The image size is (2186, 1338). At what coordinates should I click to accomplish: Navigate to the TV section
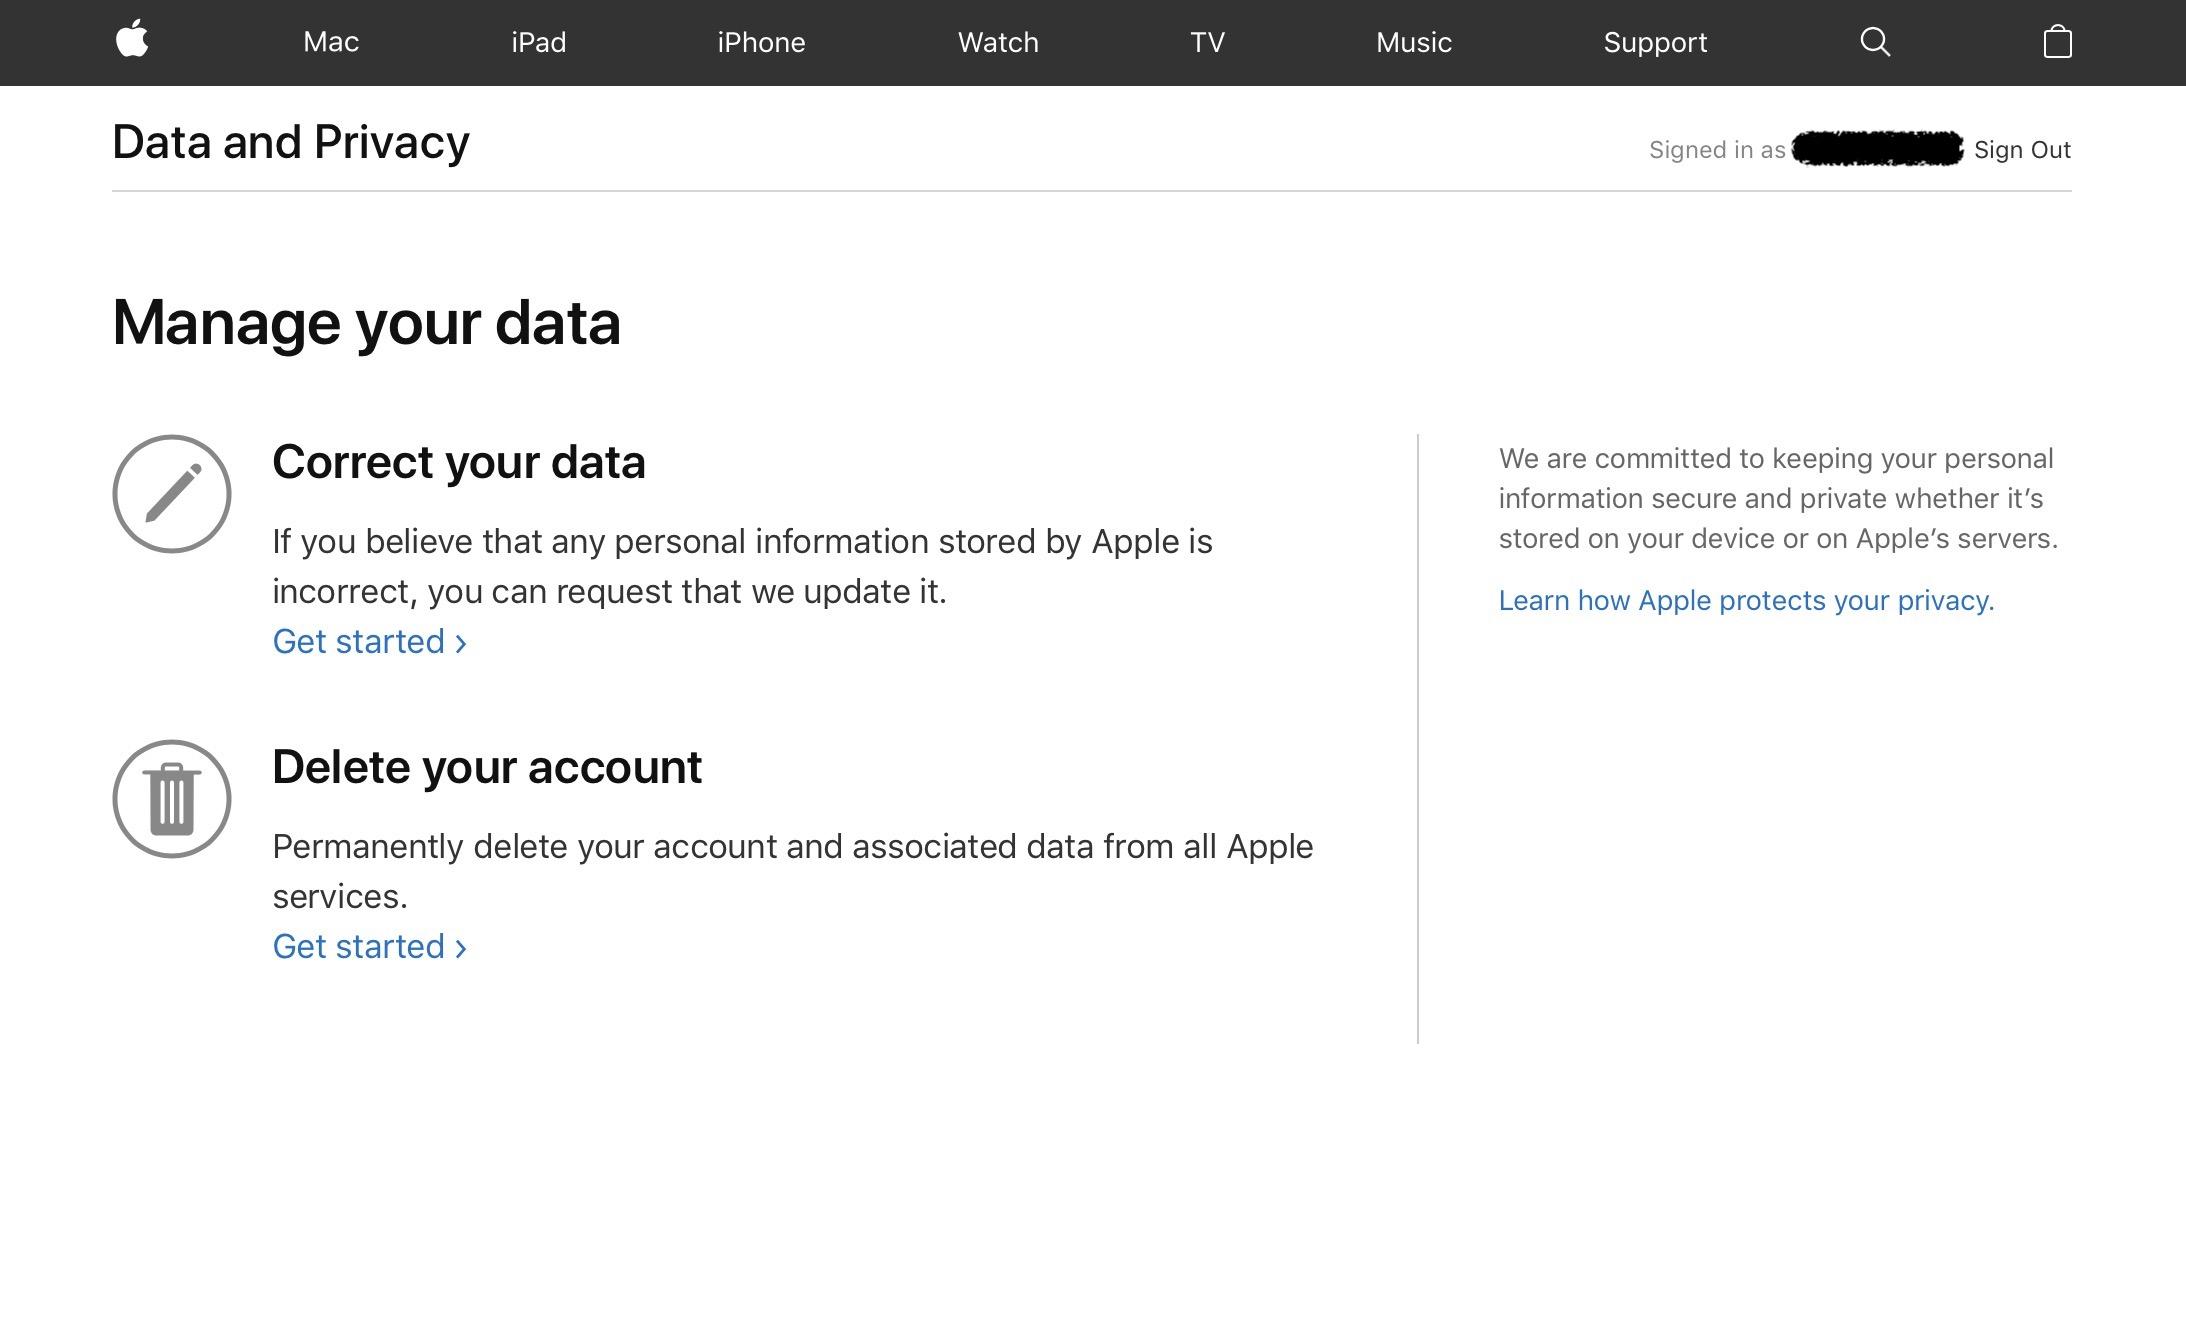point(1207,42)
